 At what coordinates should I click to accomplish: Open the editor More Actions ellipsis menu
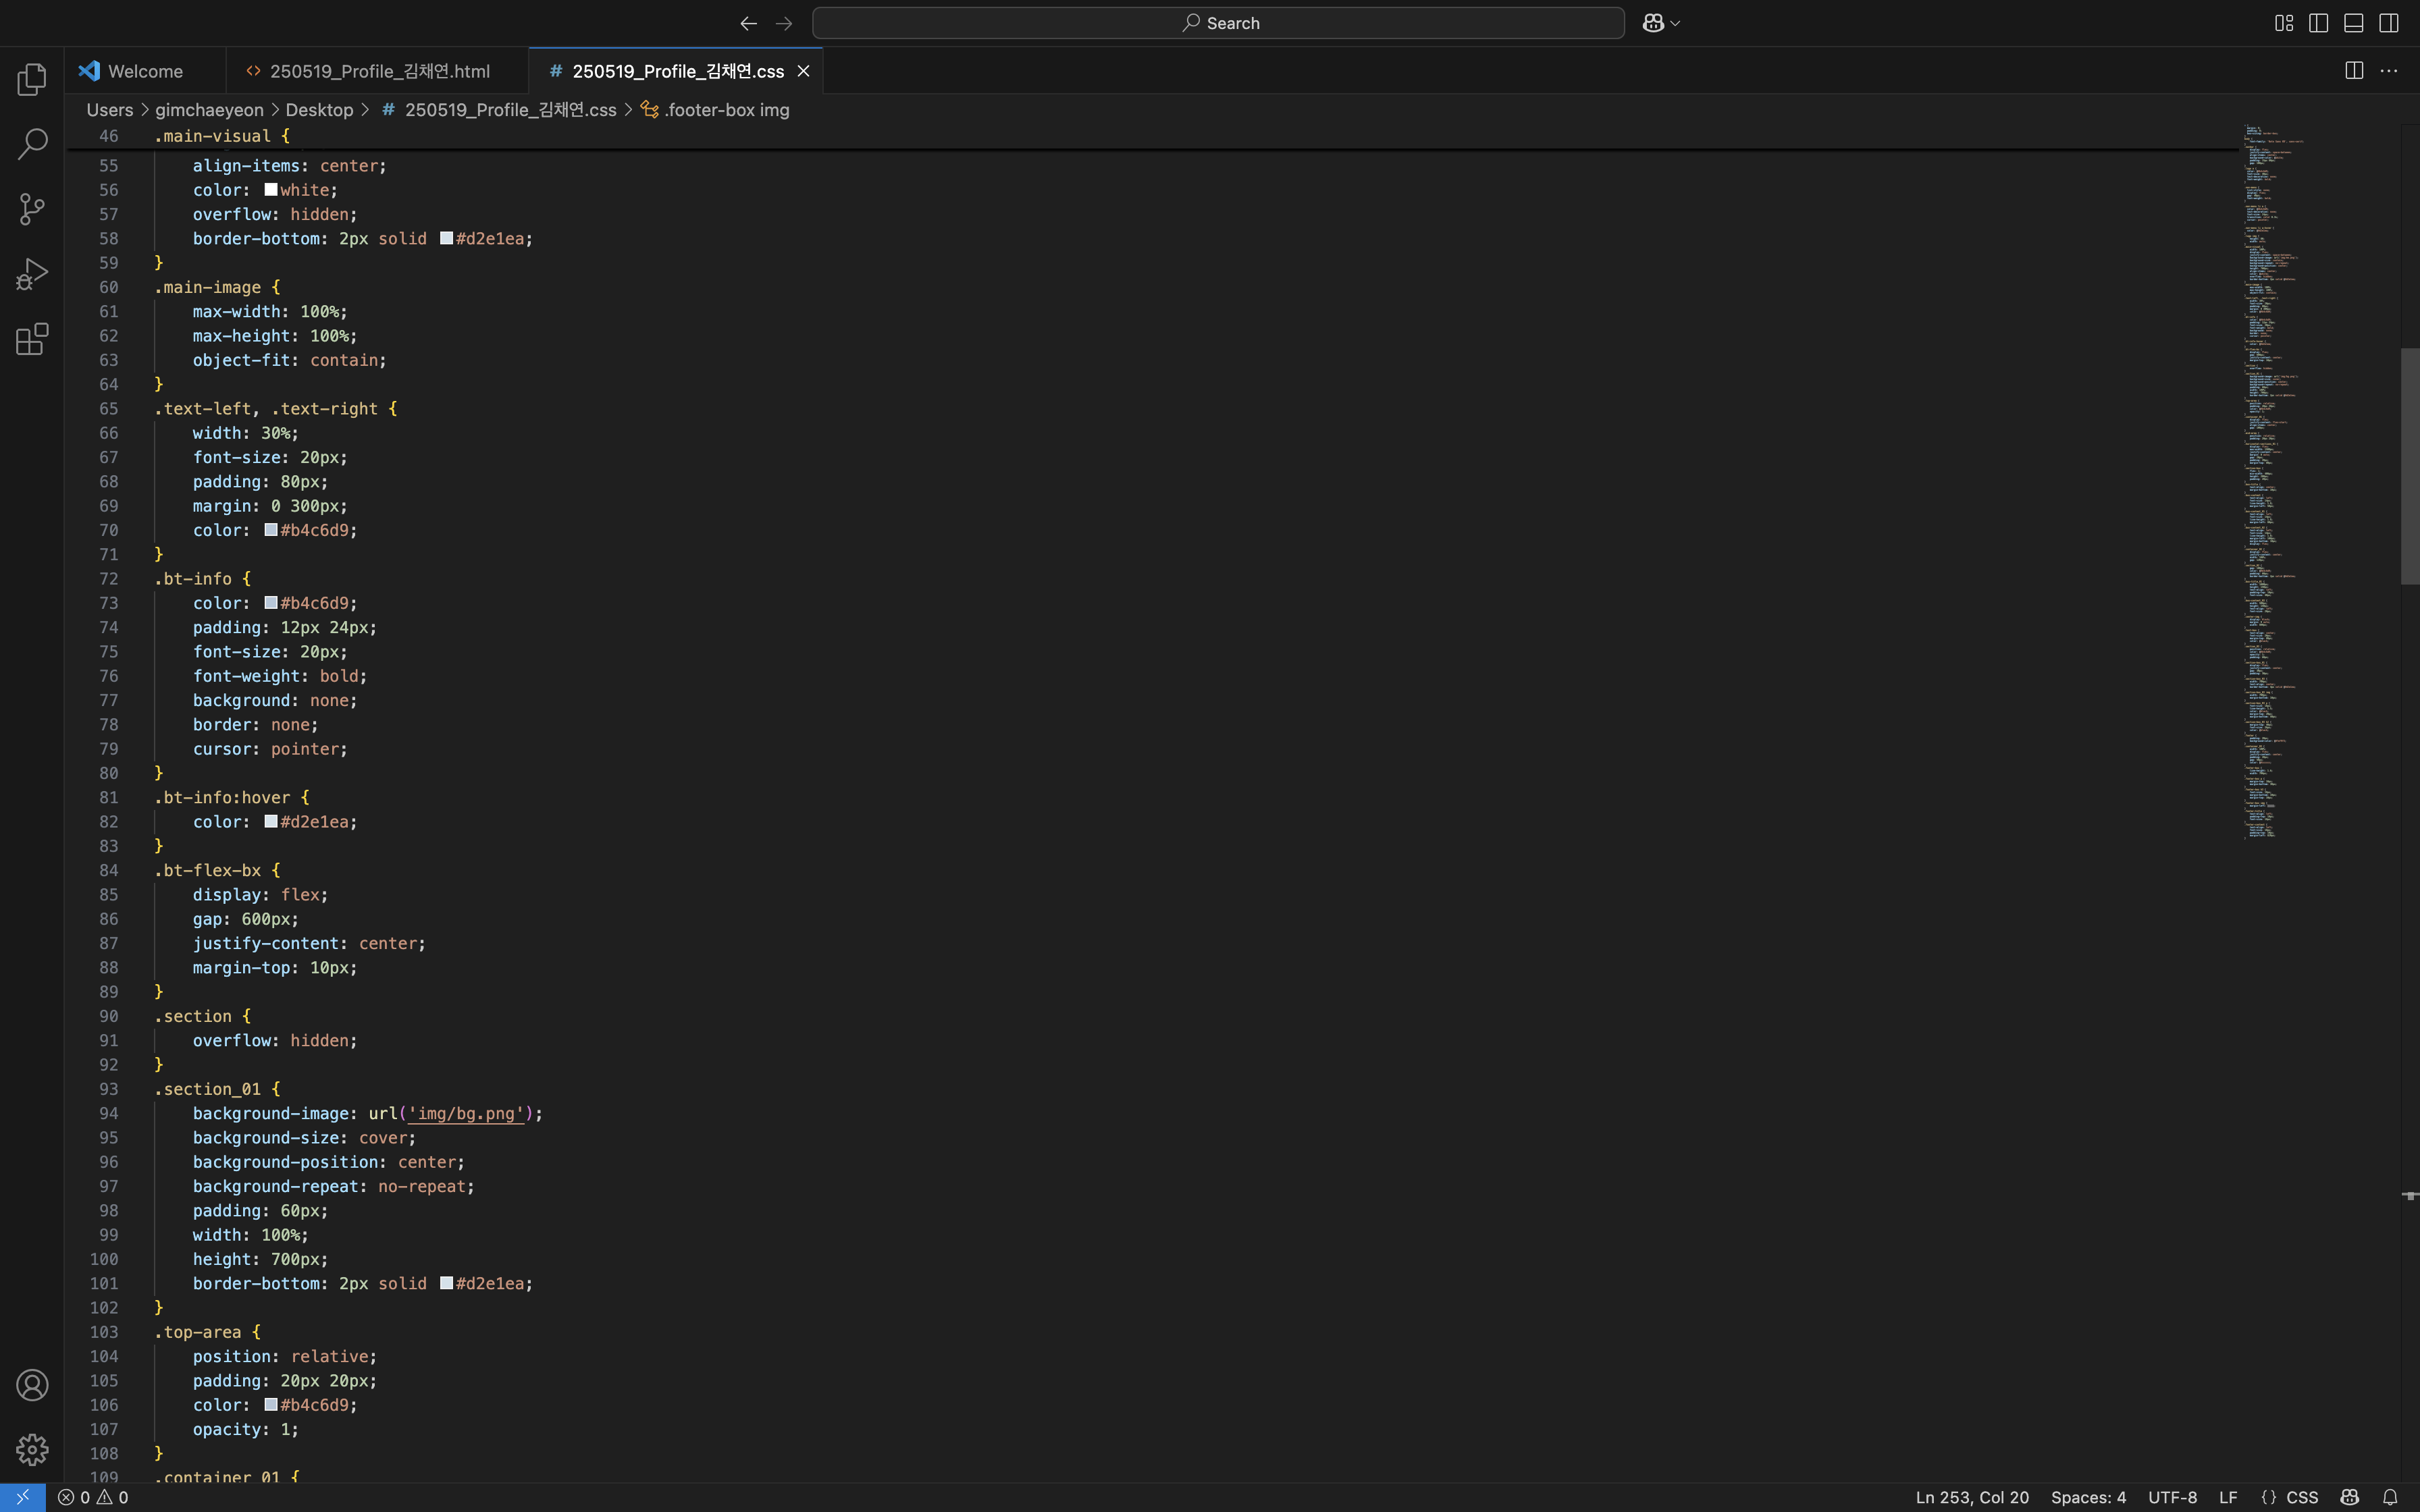coord(2389,70)
